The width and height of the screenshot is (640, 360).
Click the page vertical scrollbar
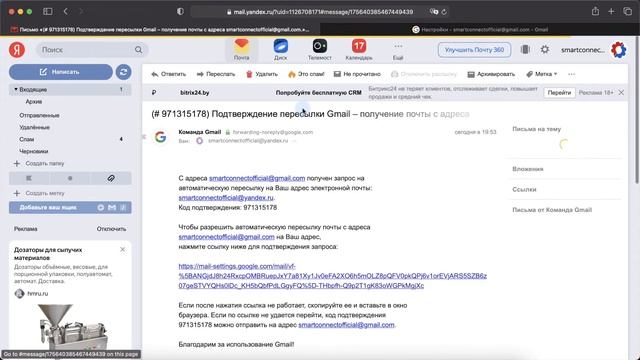(x=637, y=110)
